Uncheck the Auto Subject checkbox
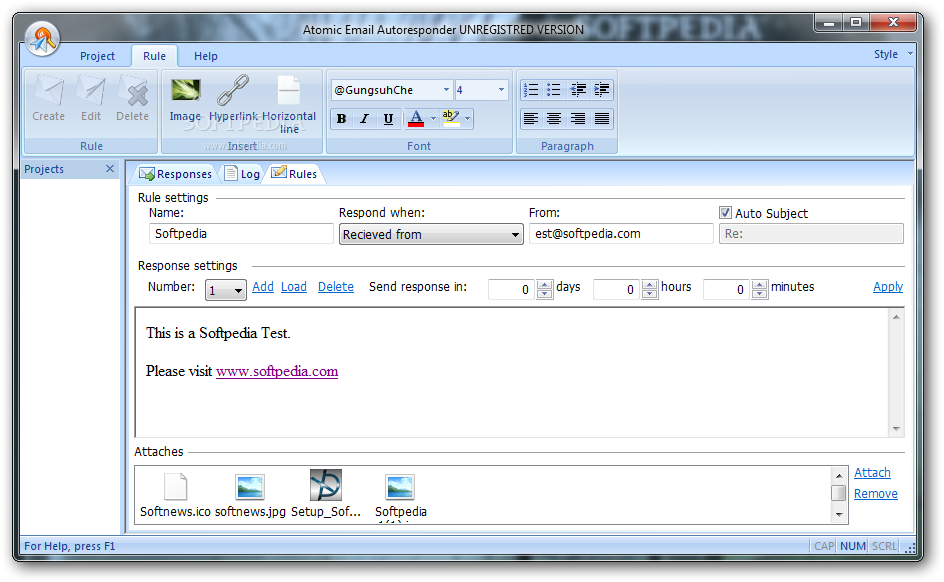The height and width of the screenshot is (582, 944). click(725, 212)
